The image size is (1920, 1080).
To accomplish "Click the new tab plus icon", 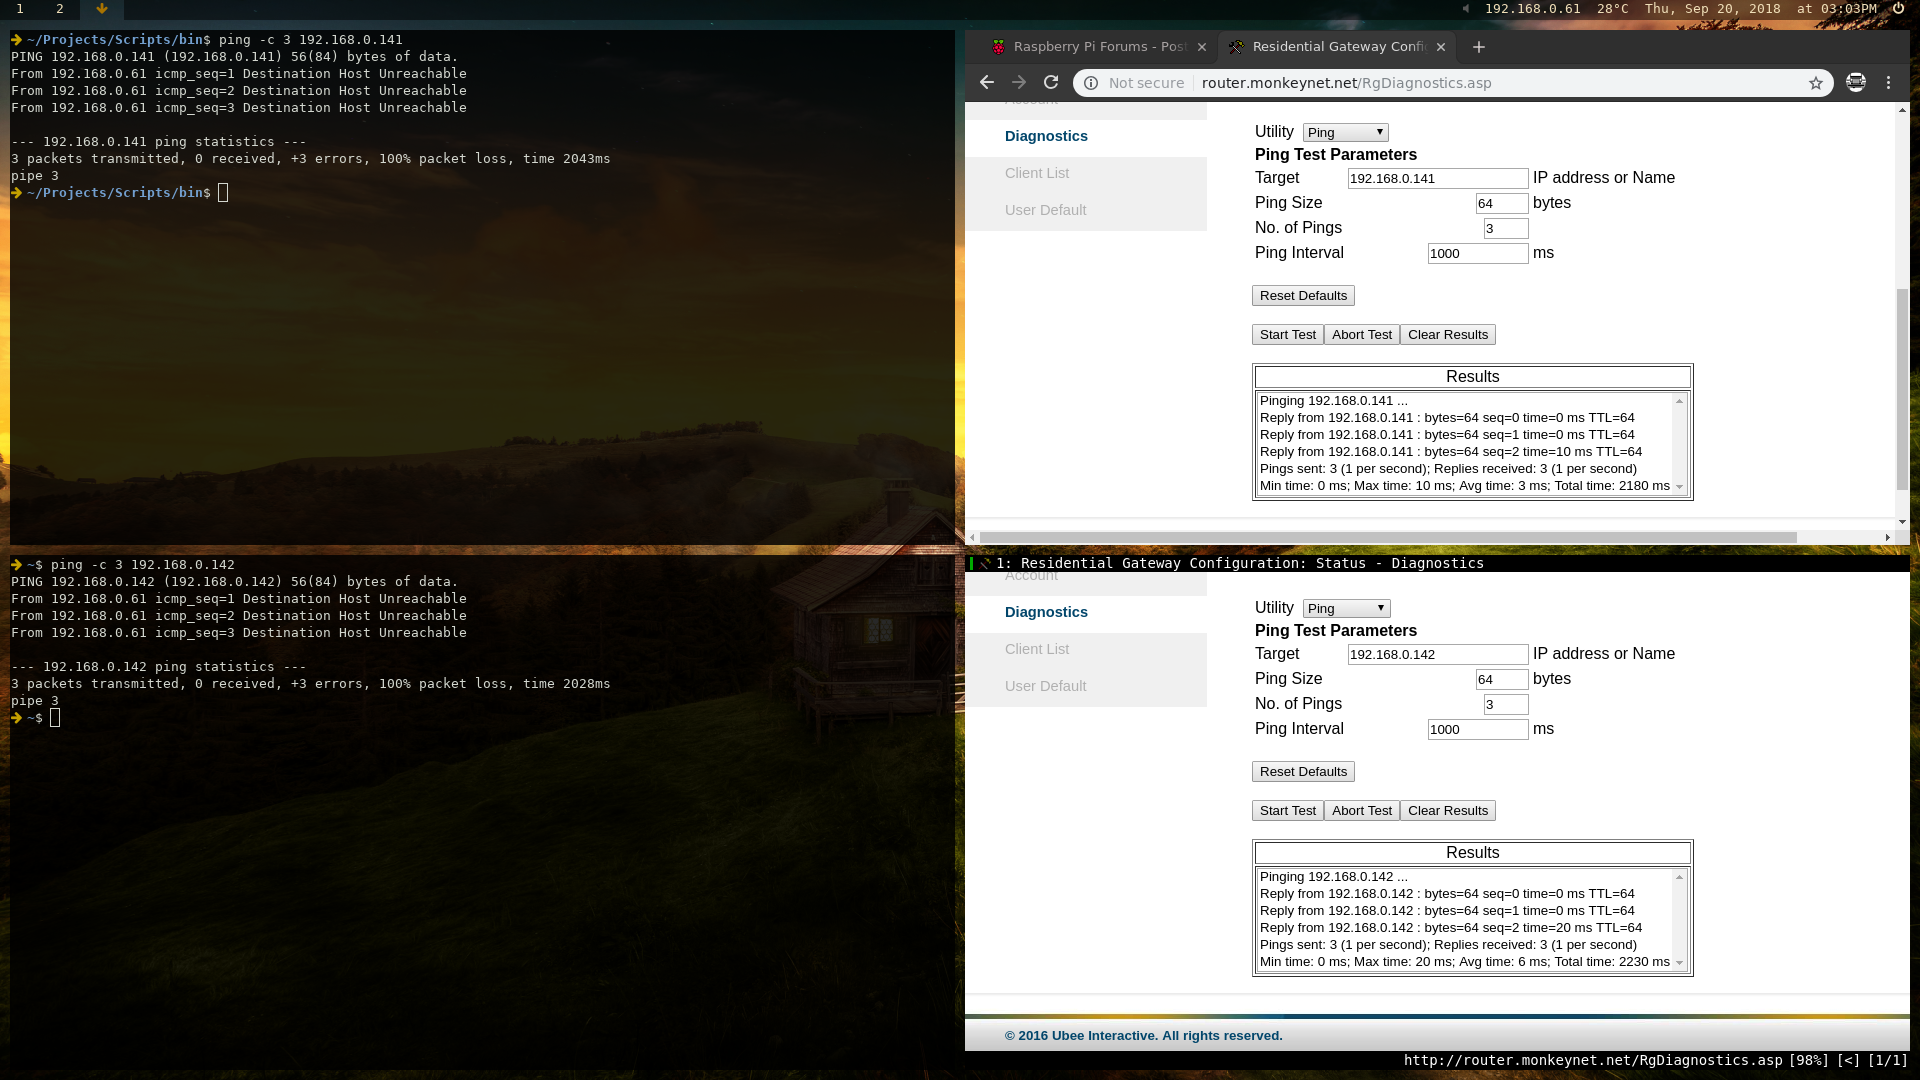I will coord(1479,47).
